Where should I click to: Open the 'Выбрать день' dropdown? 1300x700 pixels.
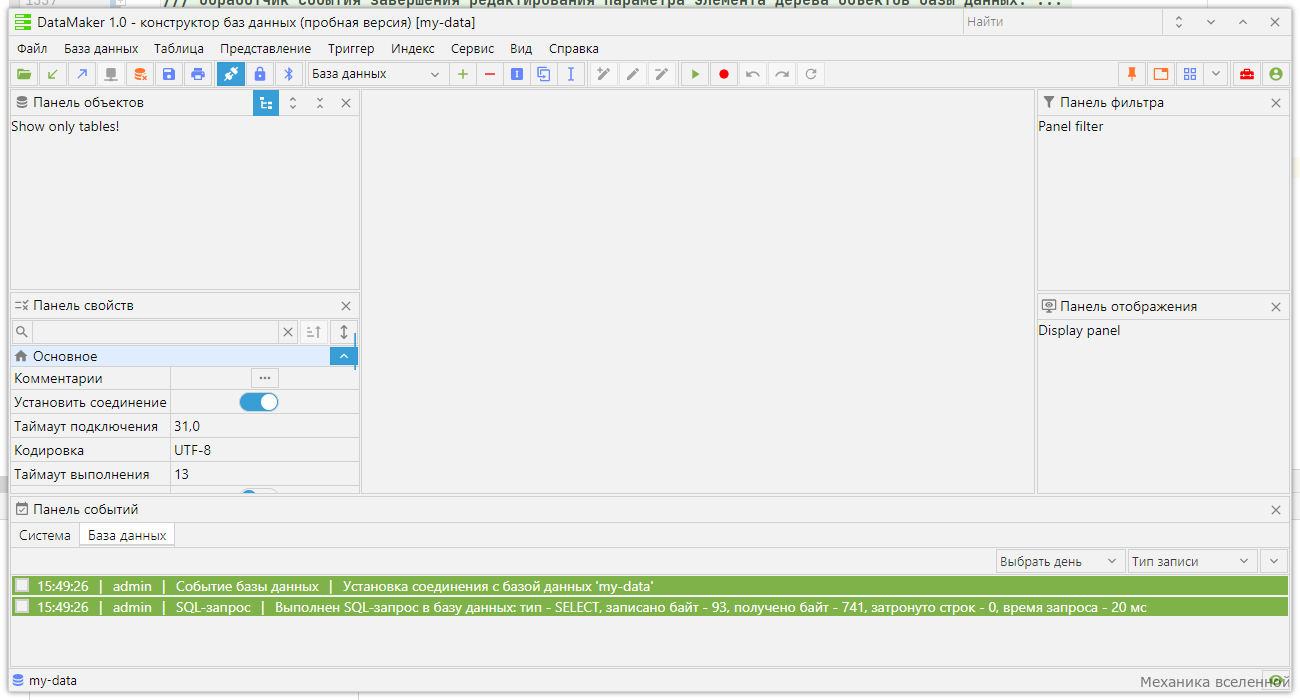(x=1060, y=561)
